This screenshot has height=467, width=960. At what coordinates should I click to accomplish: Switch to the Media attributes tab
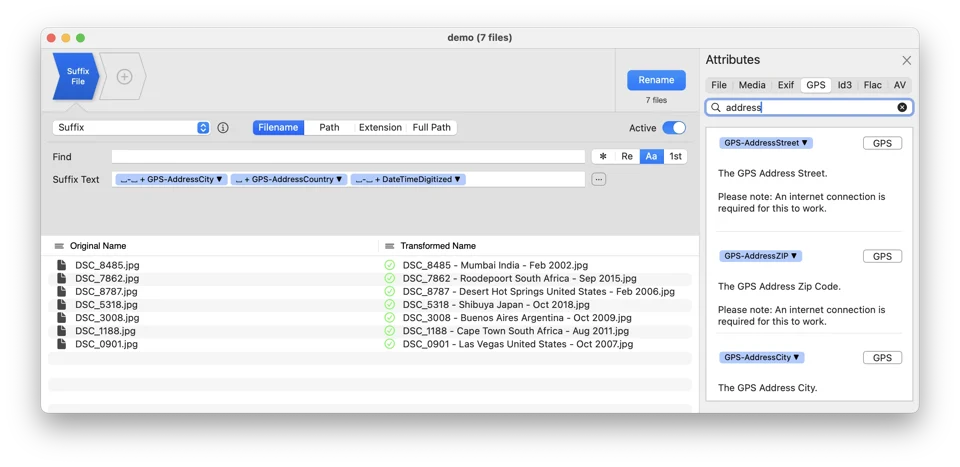click(752, 85)
